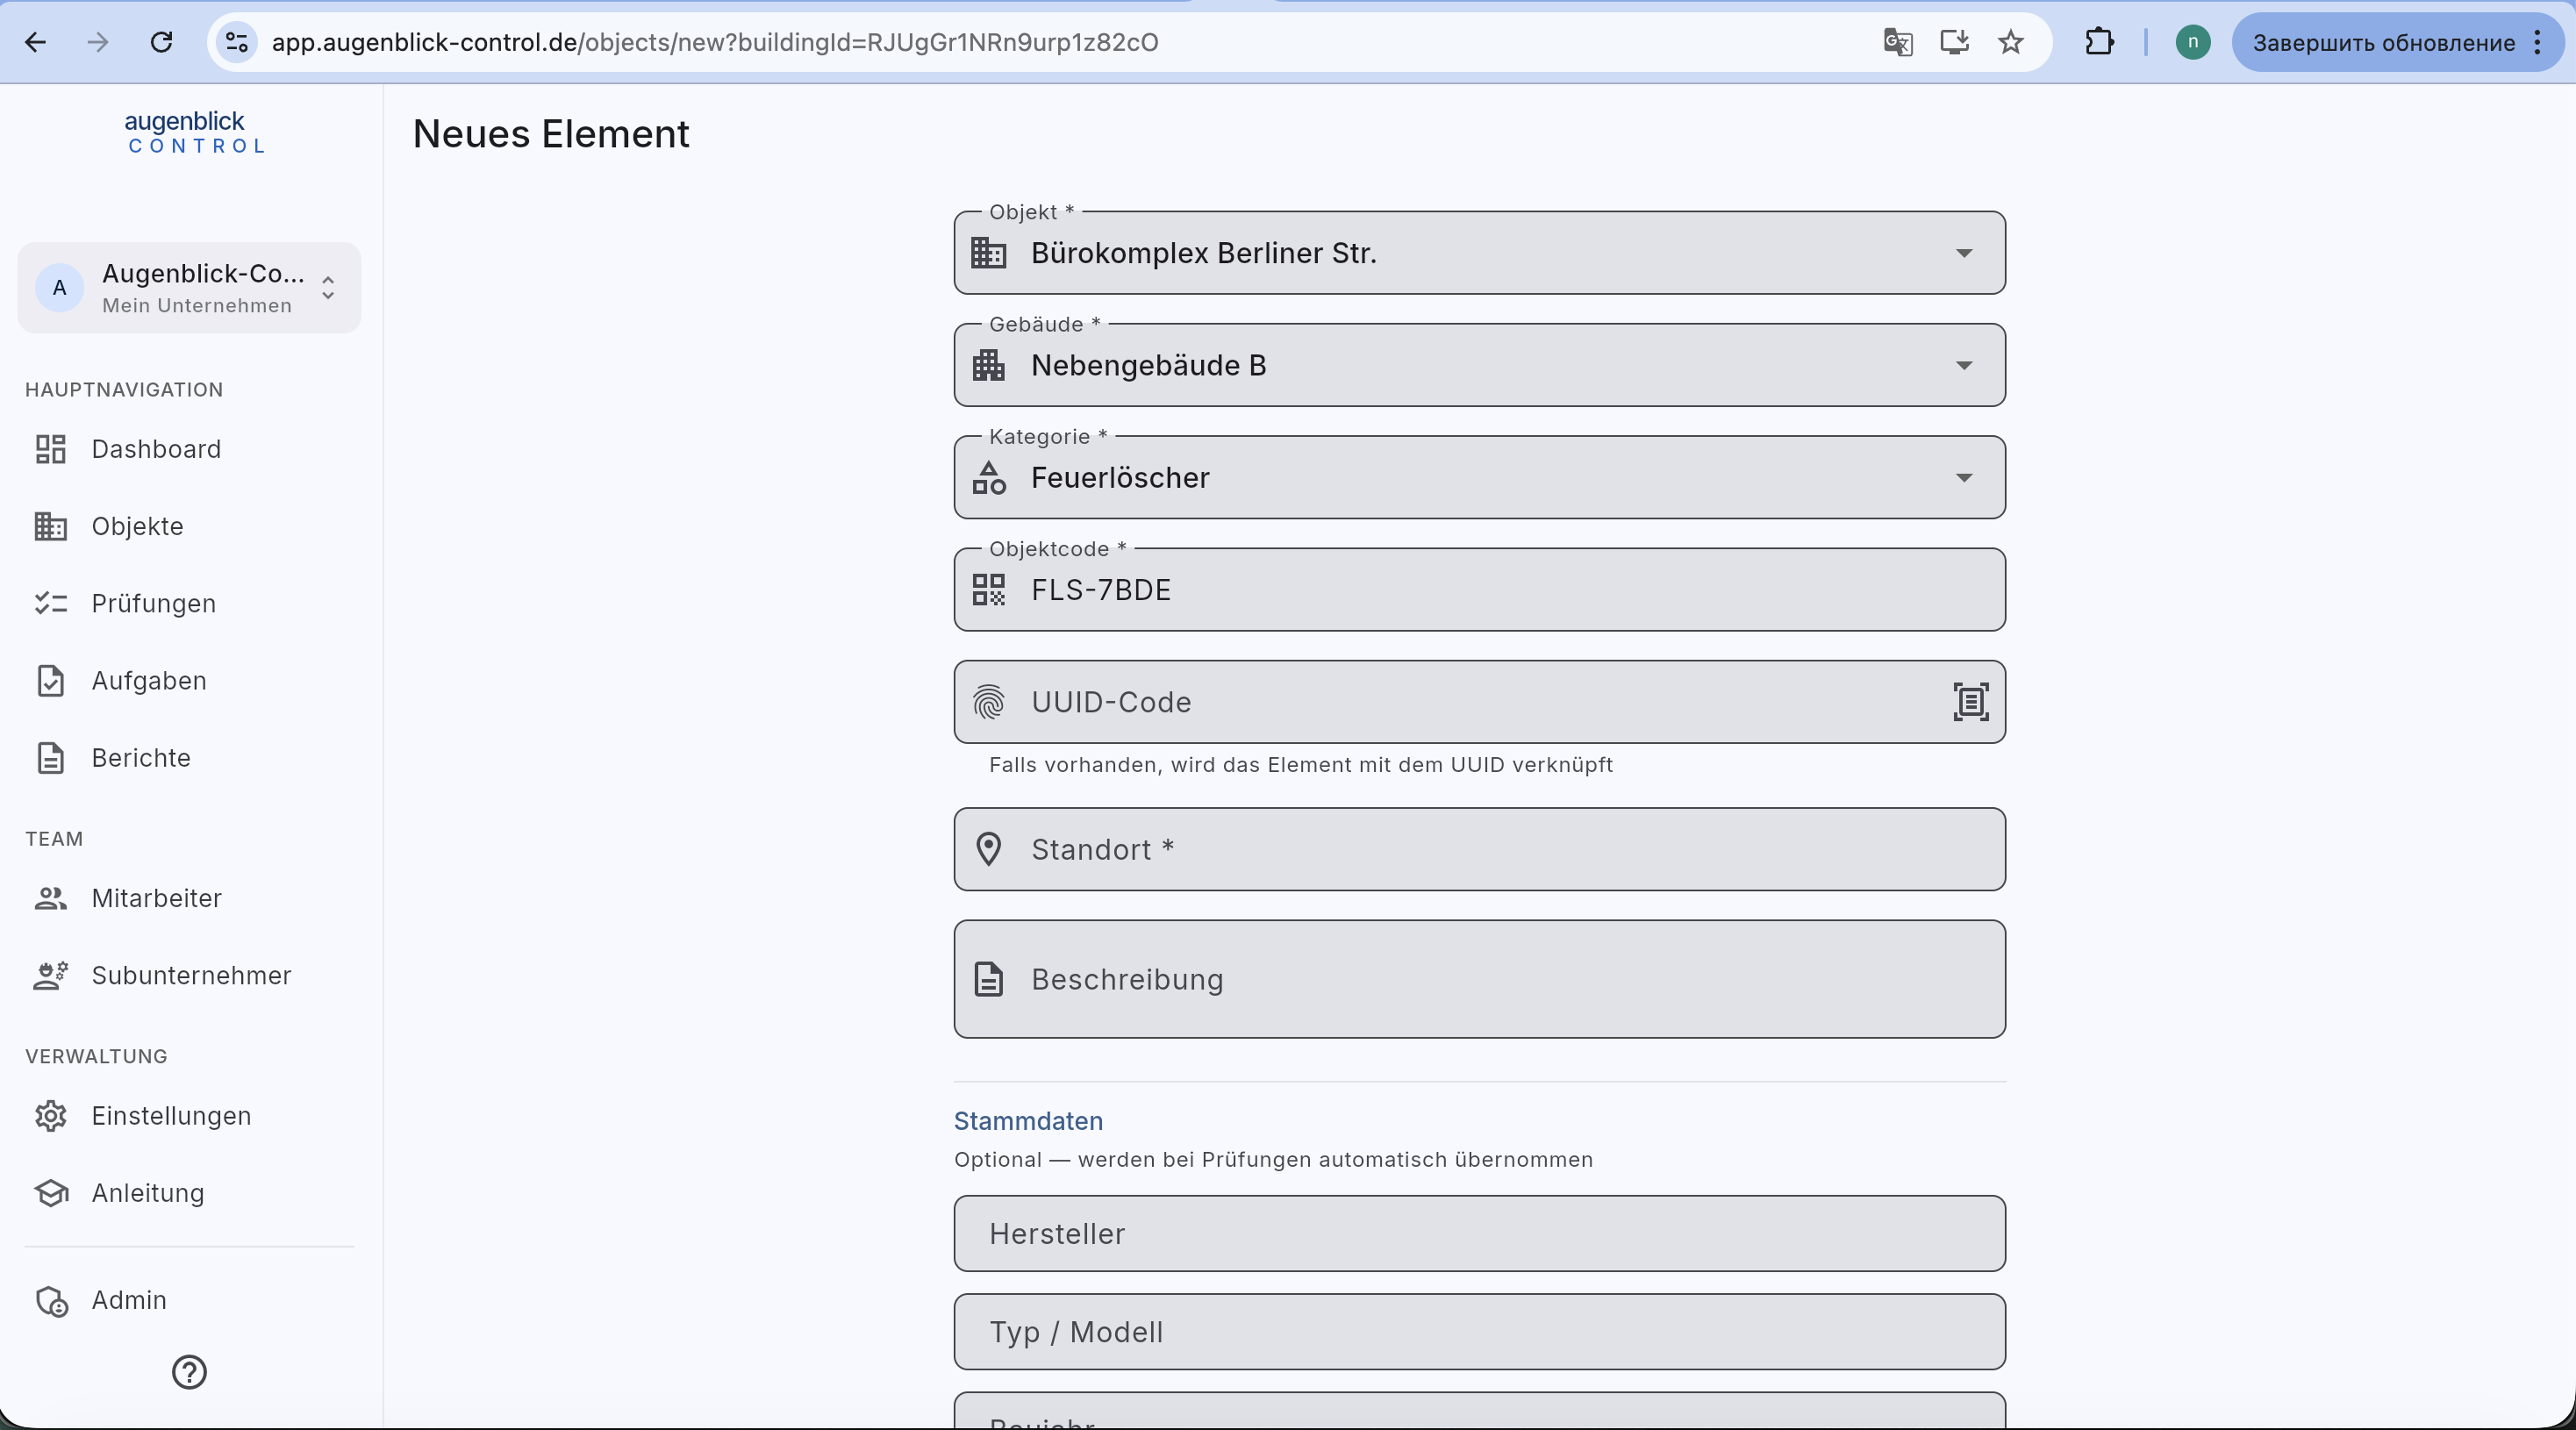
Task: Open the Gebäude dropdown arrow
Action: 1964,366
